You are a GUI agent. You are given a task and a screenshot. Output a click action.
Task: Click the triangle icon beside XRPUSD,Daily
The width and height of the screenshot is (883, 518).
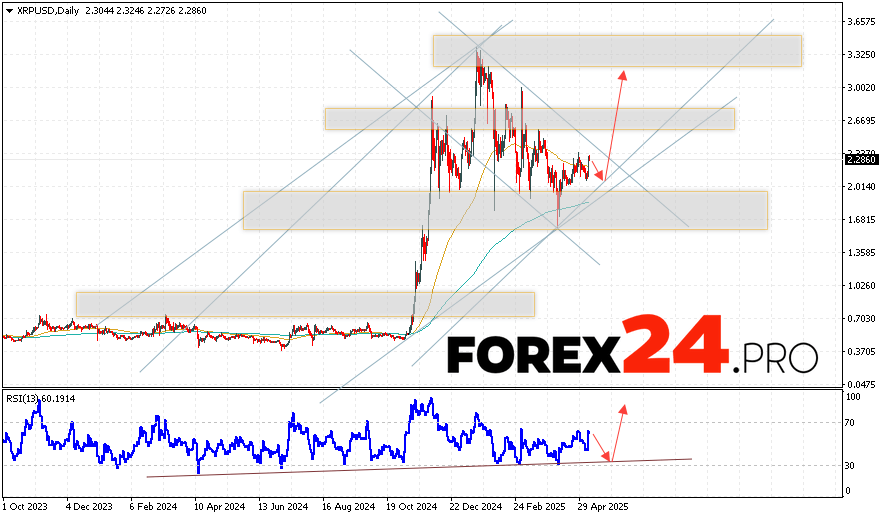pos(9,8)
